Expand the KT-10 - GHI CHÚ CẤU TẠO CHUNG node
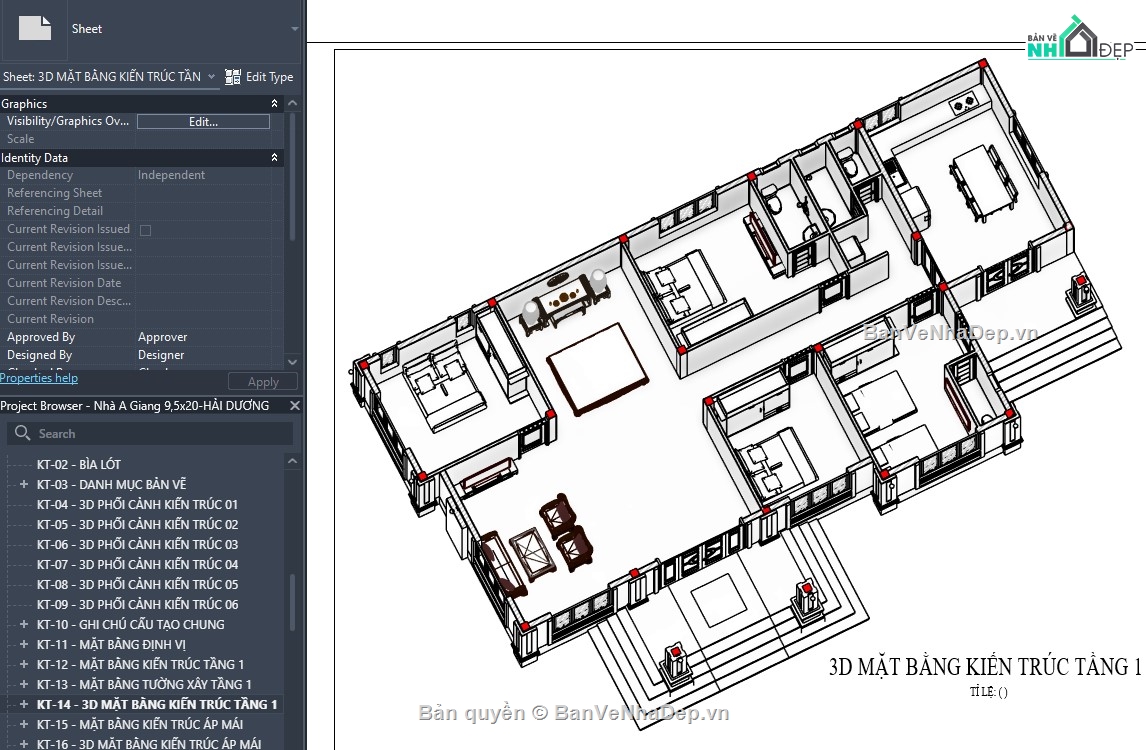This screenshot has height=750, width=1146. pyautogui.click(x=24, y=624)
